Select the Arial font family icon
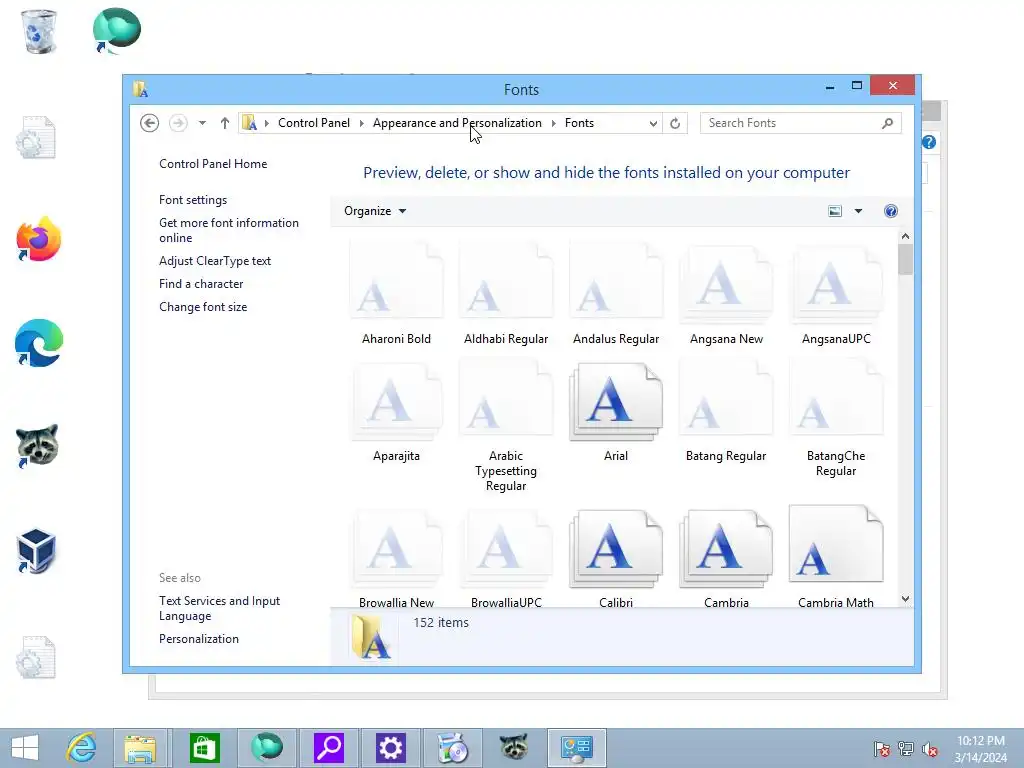Screen dimensions: 1024x768 coord(616,401)
